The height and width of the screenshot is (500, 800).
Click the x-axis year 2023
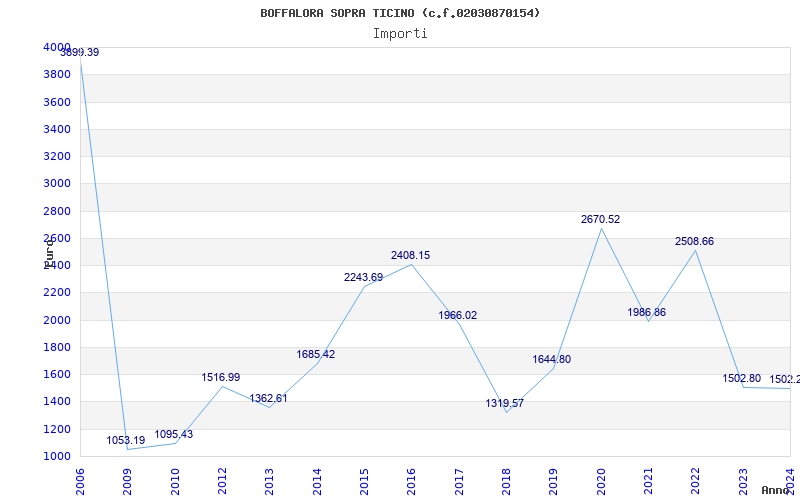pyautogui.click(x=743, y=482)
